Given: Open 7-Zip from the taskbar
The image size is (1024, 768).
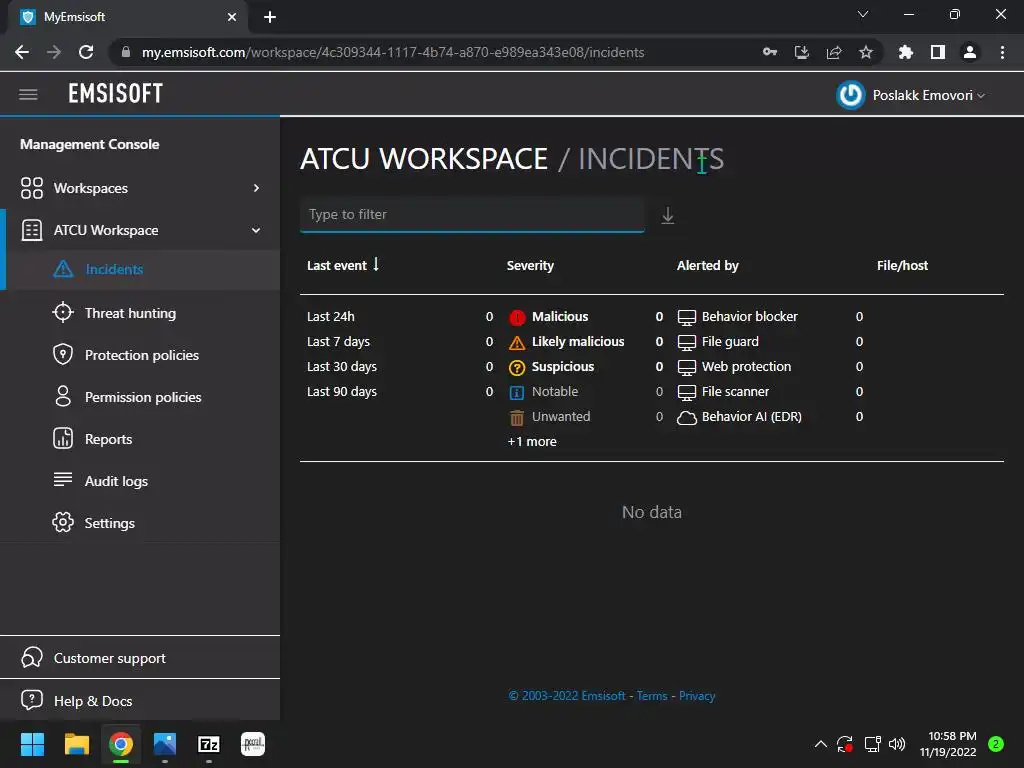Looking at the screenshot, I should [209, 744].
